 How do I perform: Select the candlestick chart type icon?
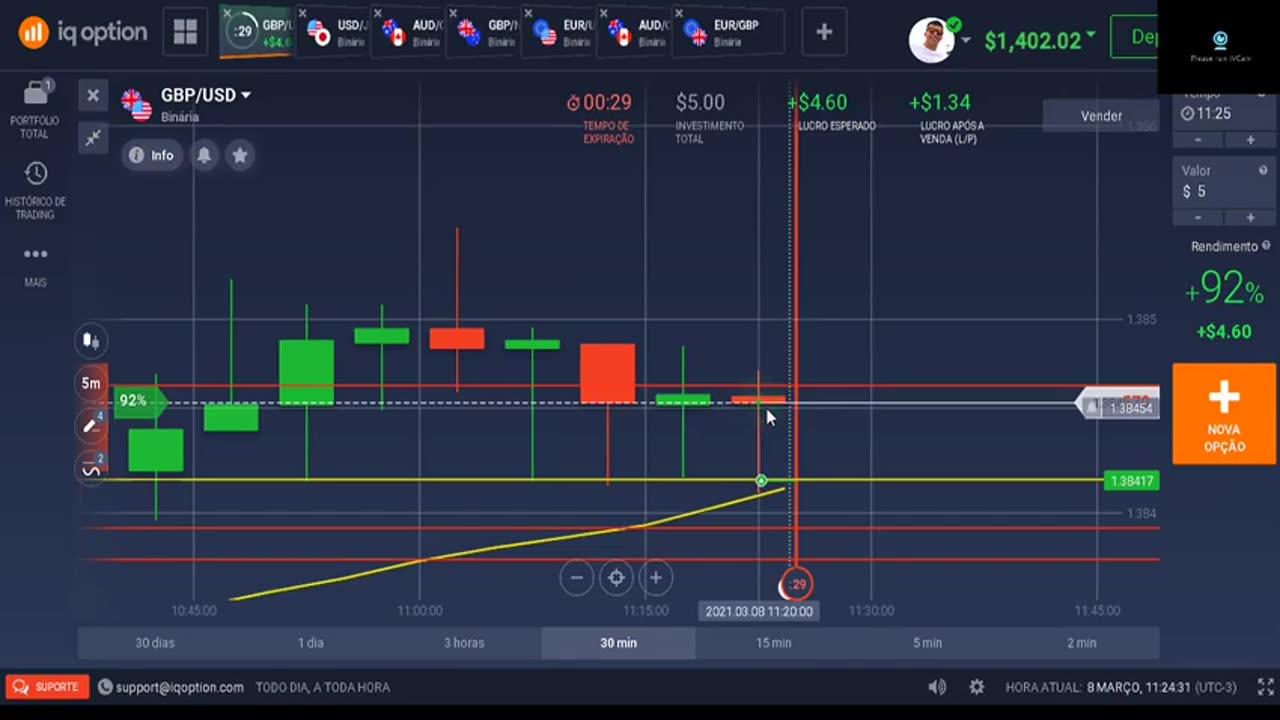(x=91, y=341)
